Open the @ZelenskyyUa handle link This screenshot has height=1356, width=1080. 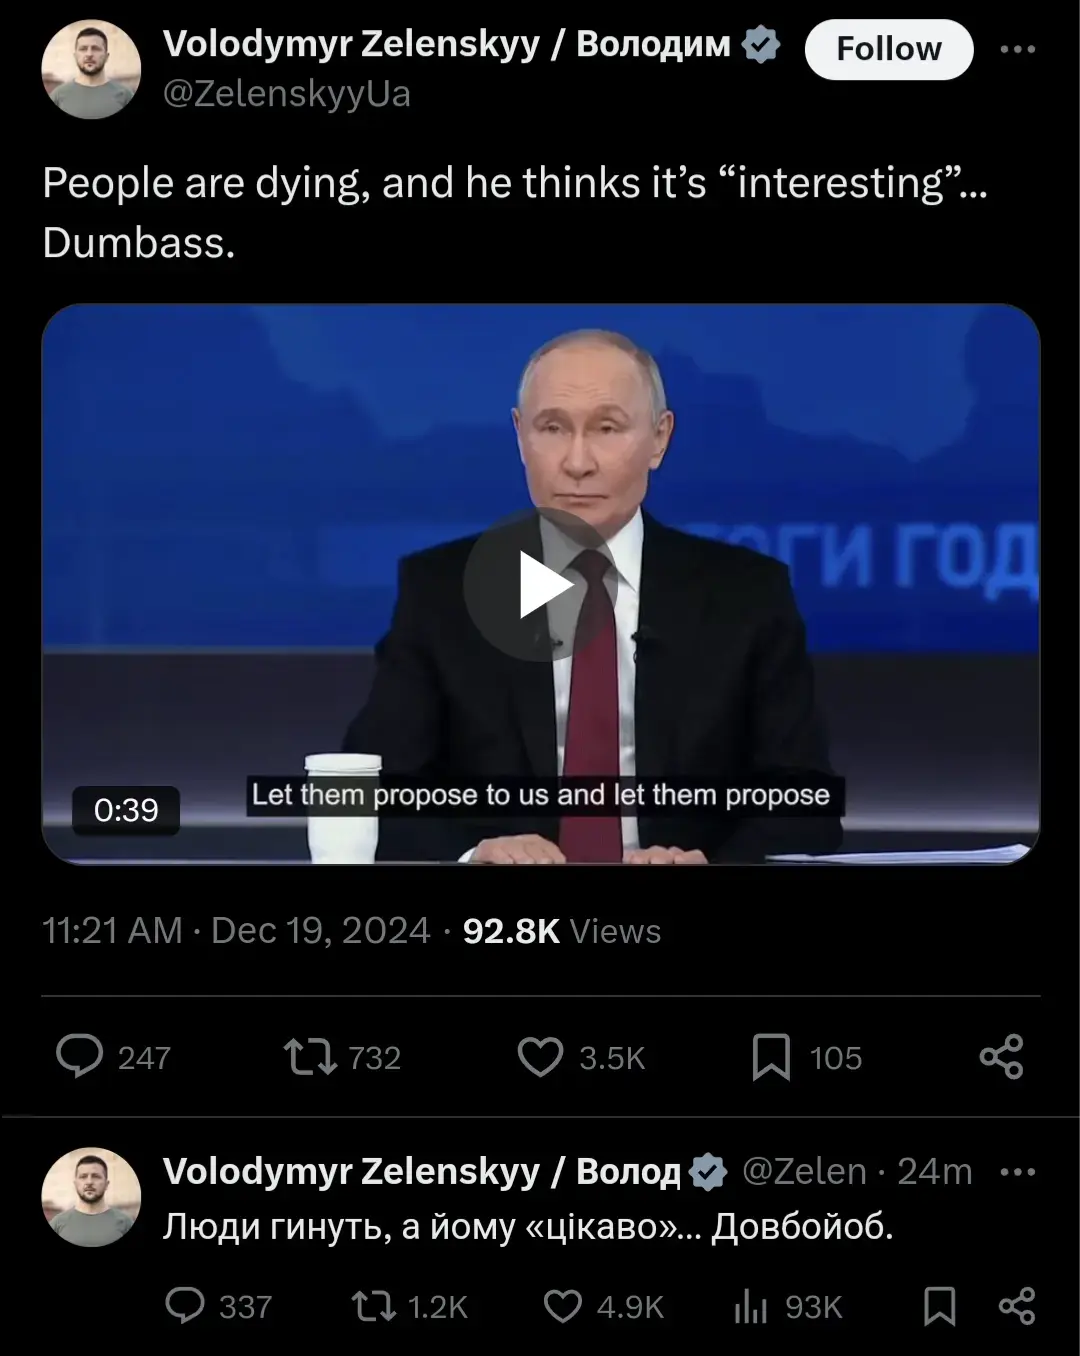pos(286,94)
